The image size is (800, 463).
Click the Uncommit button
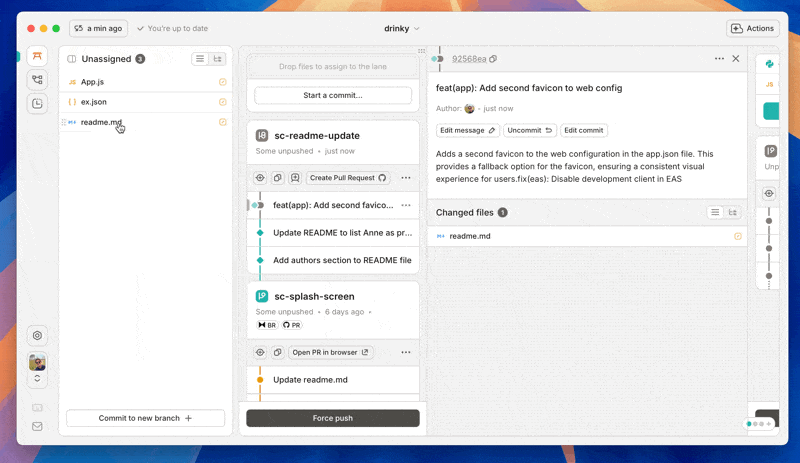(530, 130)
